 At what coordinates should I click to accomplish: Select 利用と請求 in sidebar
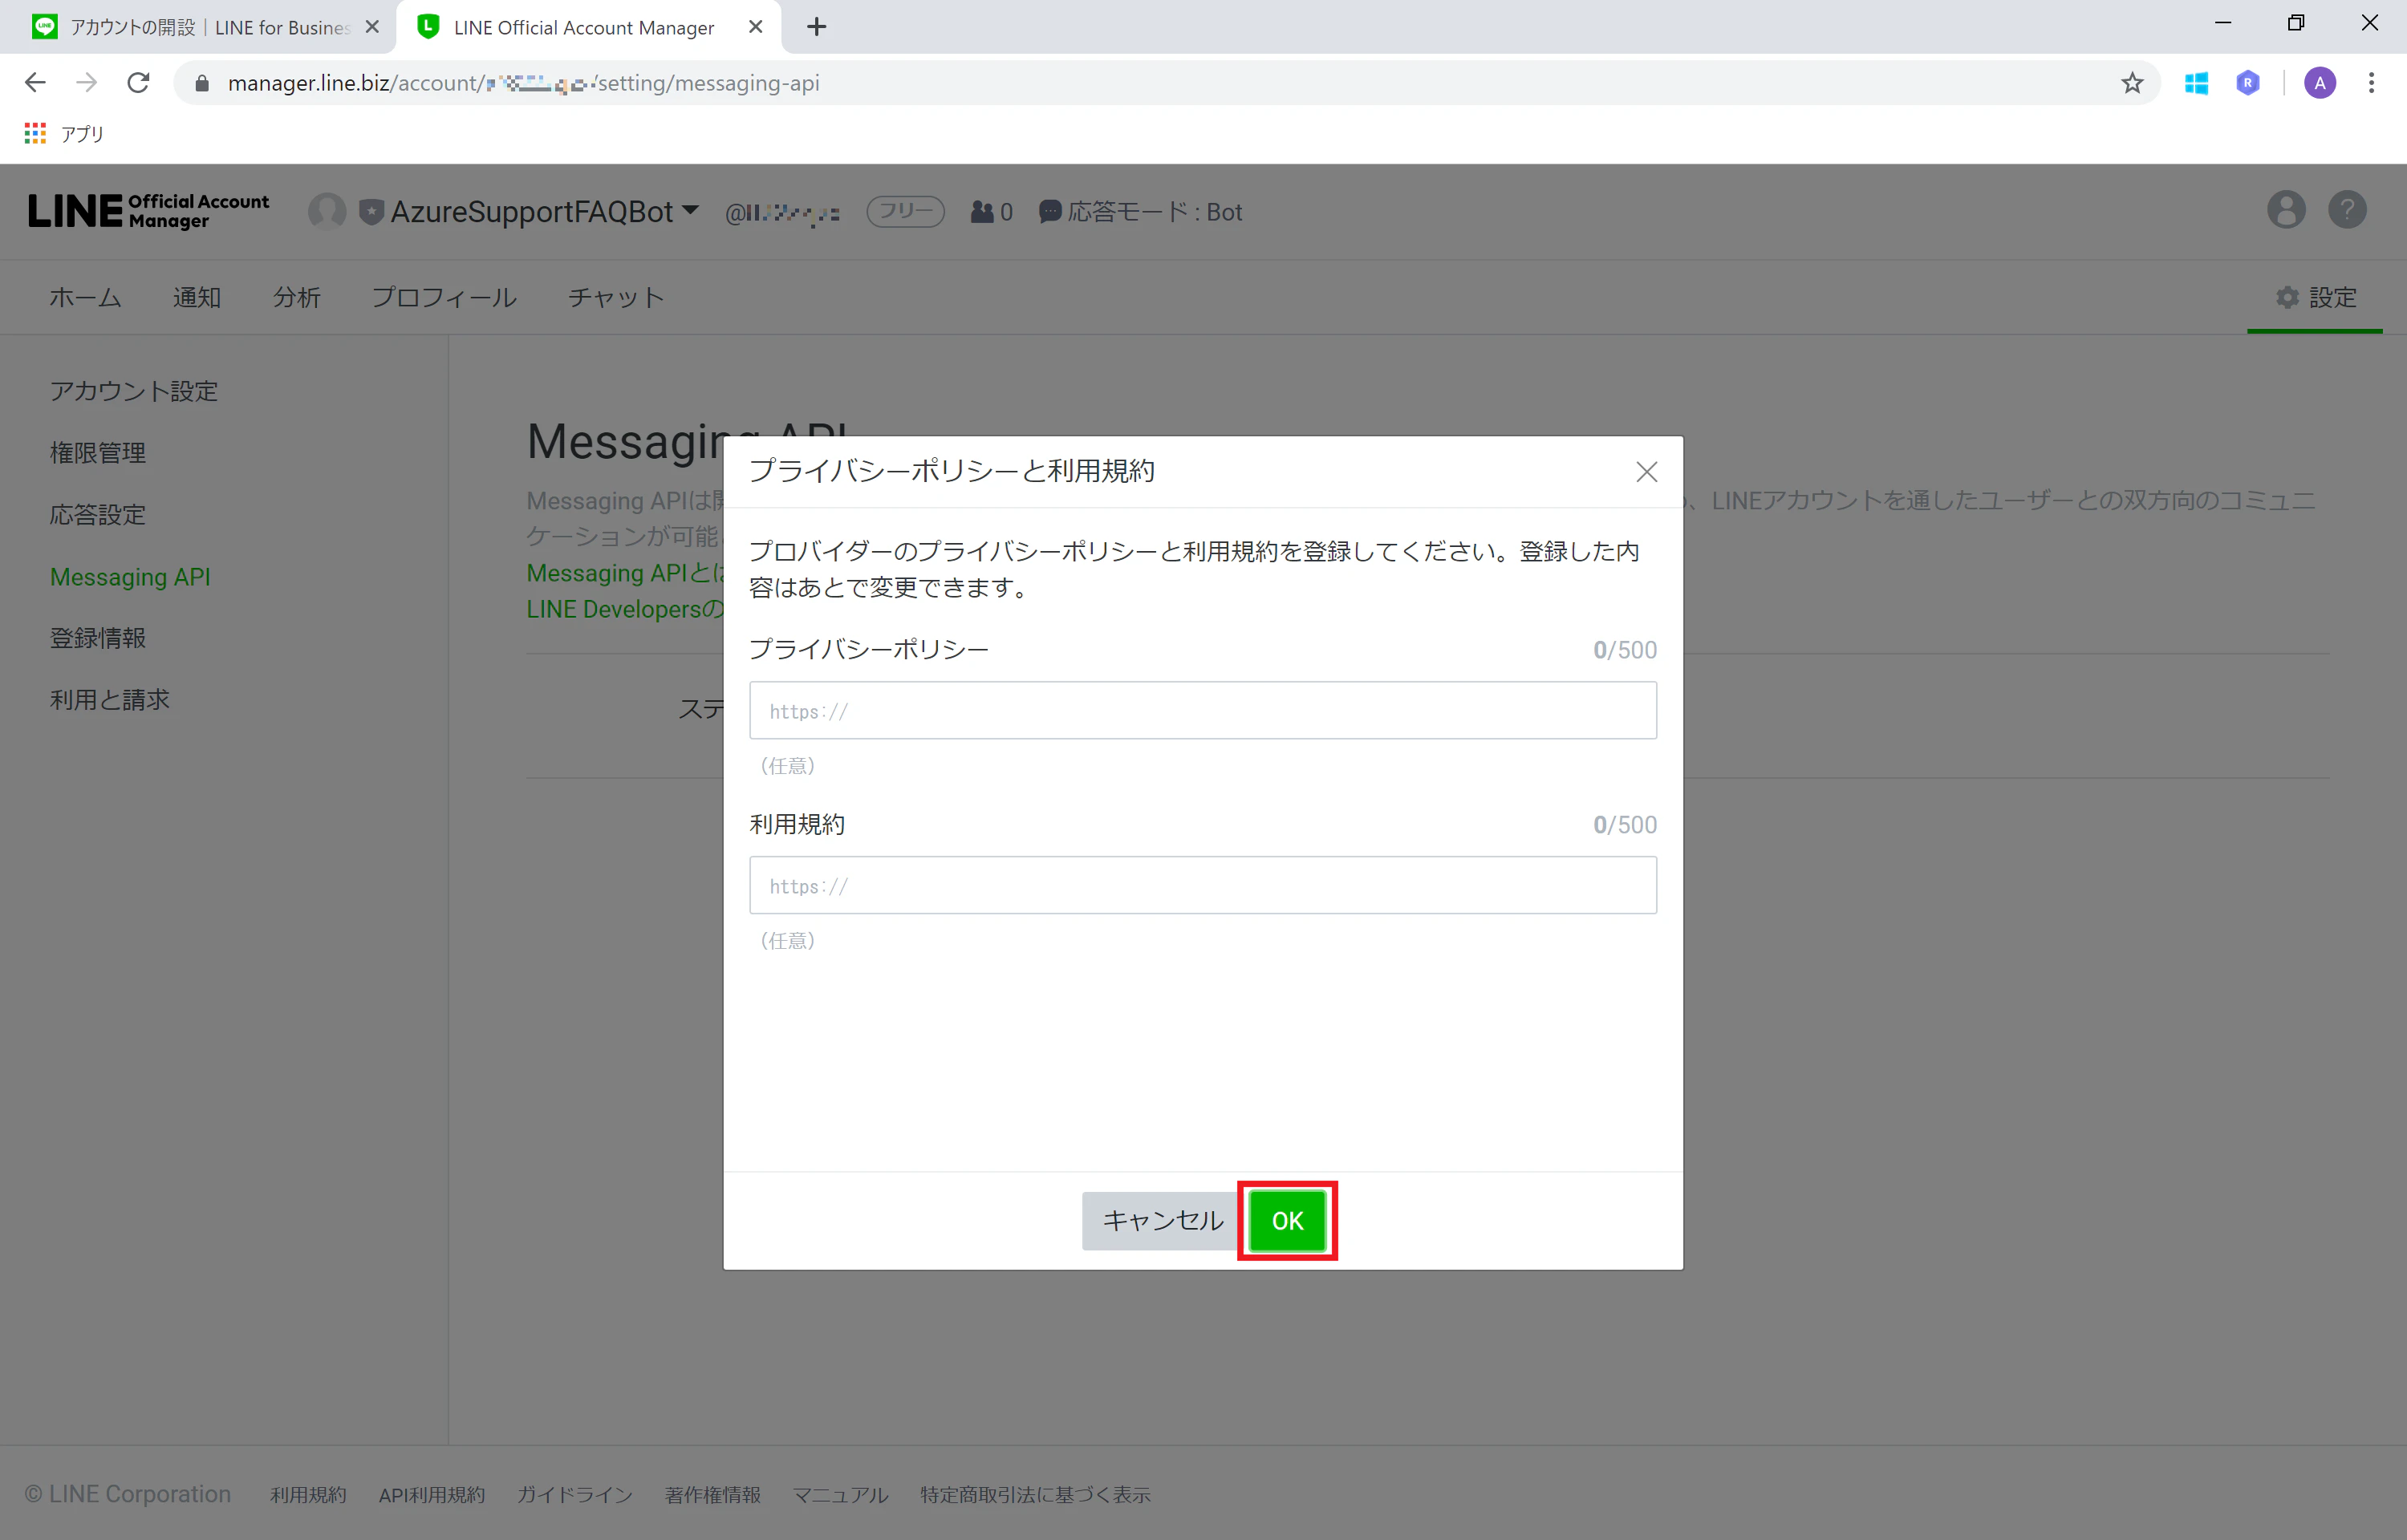pos(110,700)
